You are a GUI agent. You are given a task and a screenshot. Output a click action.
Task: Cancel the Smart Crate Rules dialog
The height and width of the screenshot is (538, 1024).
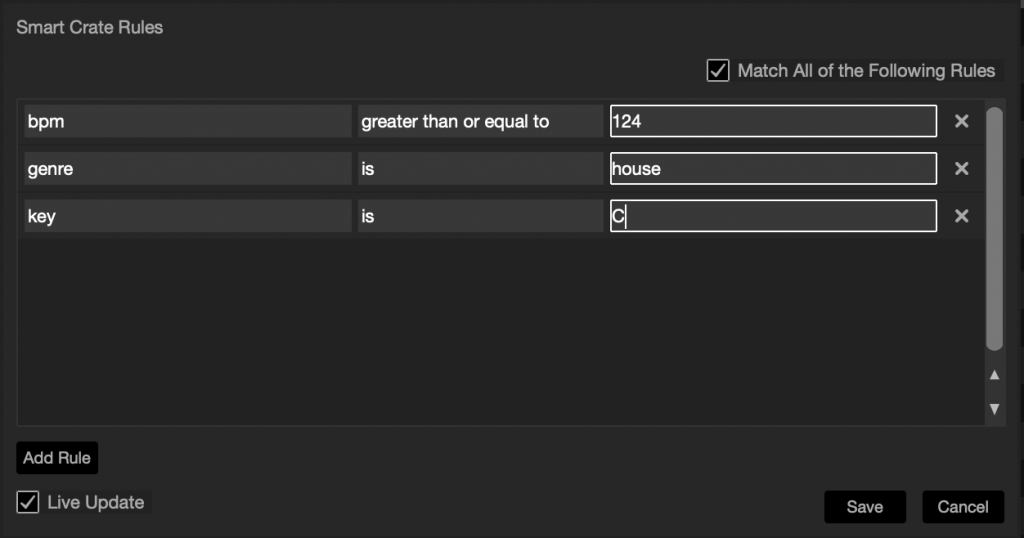coord(962,507)
